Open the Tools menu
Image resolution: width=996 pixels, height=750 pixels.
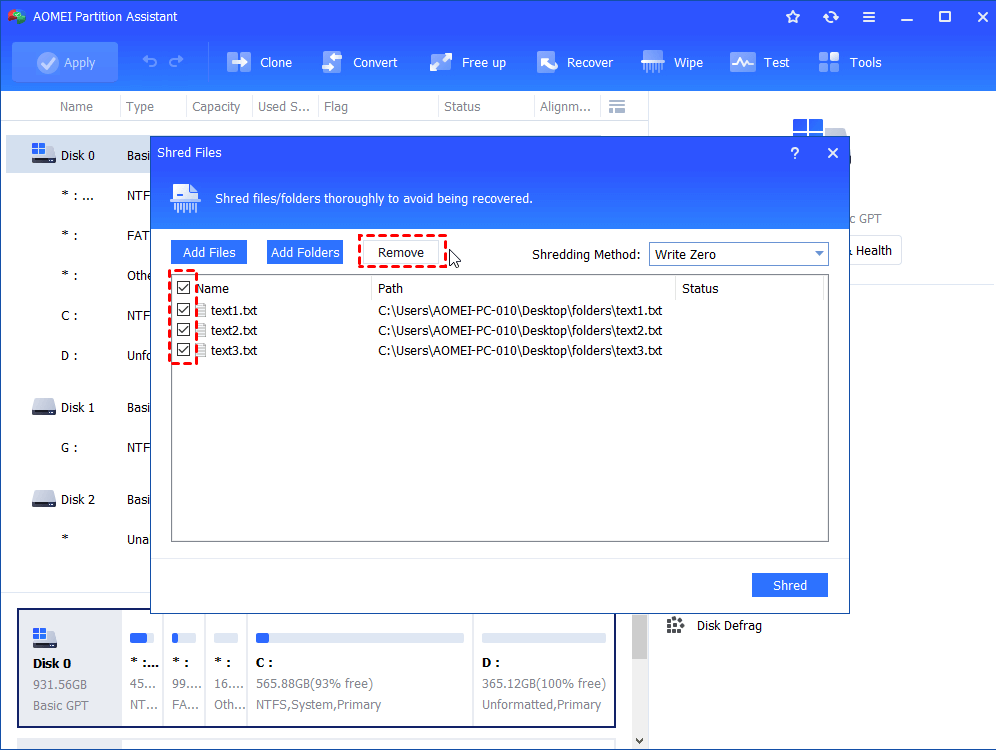(x=850, y=62)
